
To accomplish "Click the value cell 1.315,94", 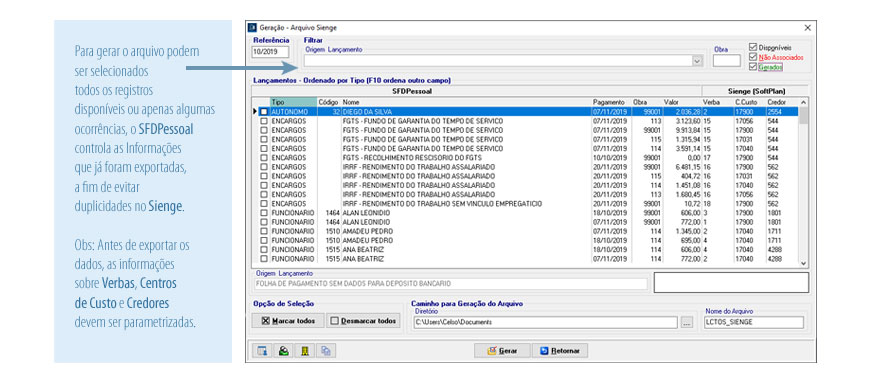I will 682,140.
